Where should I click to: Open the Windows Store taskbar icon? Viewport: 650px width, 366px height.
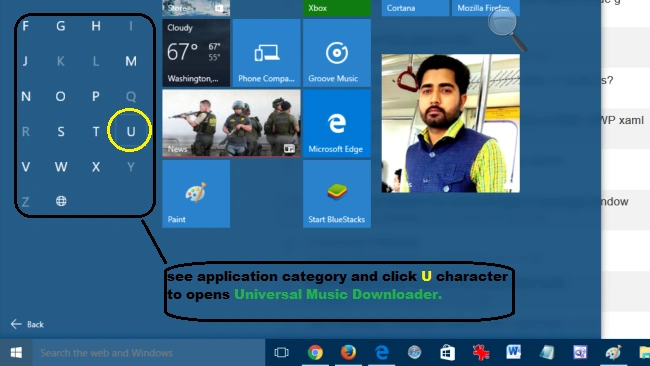point(447,353)
